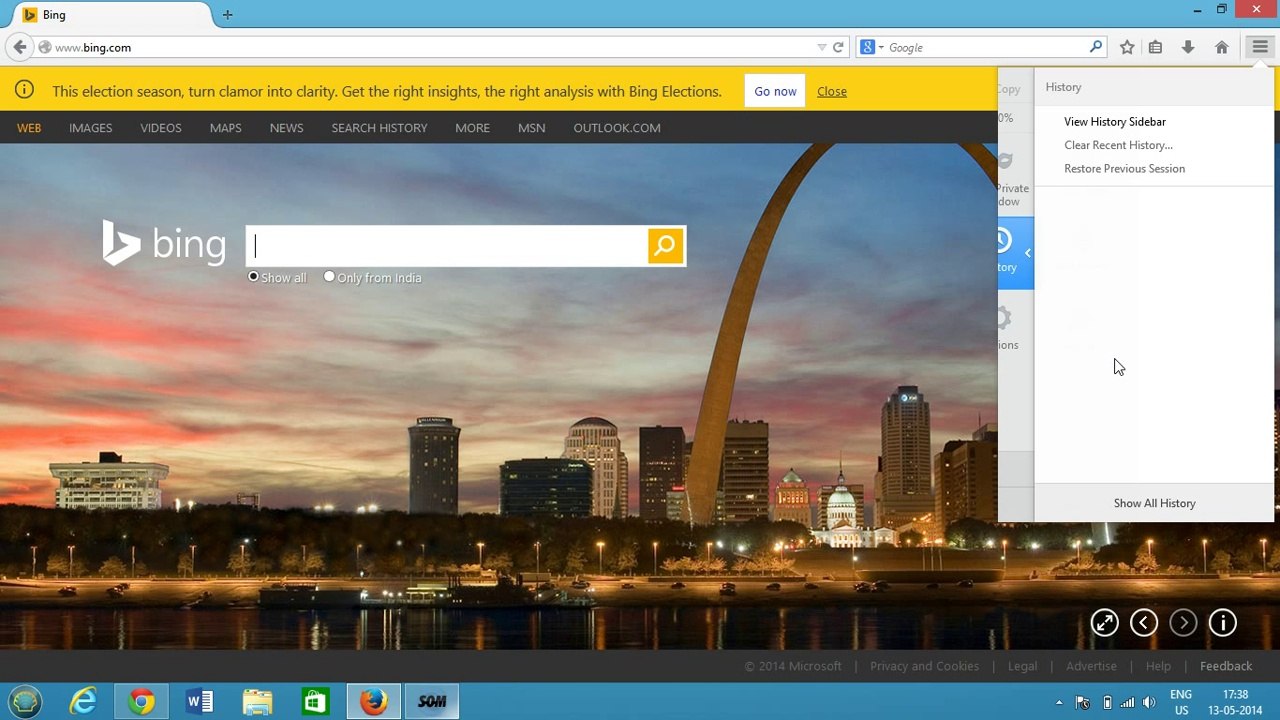Switch to the IMAGES tab on Bing
1280x720 pixels.
[x=90, y=128]
